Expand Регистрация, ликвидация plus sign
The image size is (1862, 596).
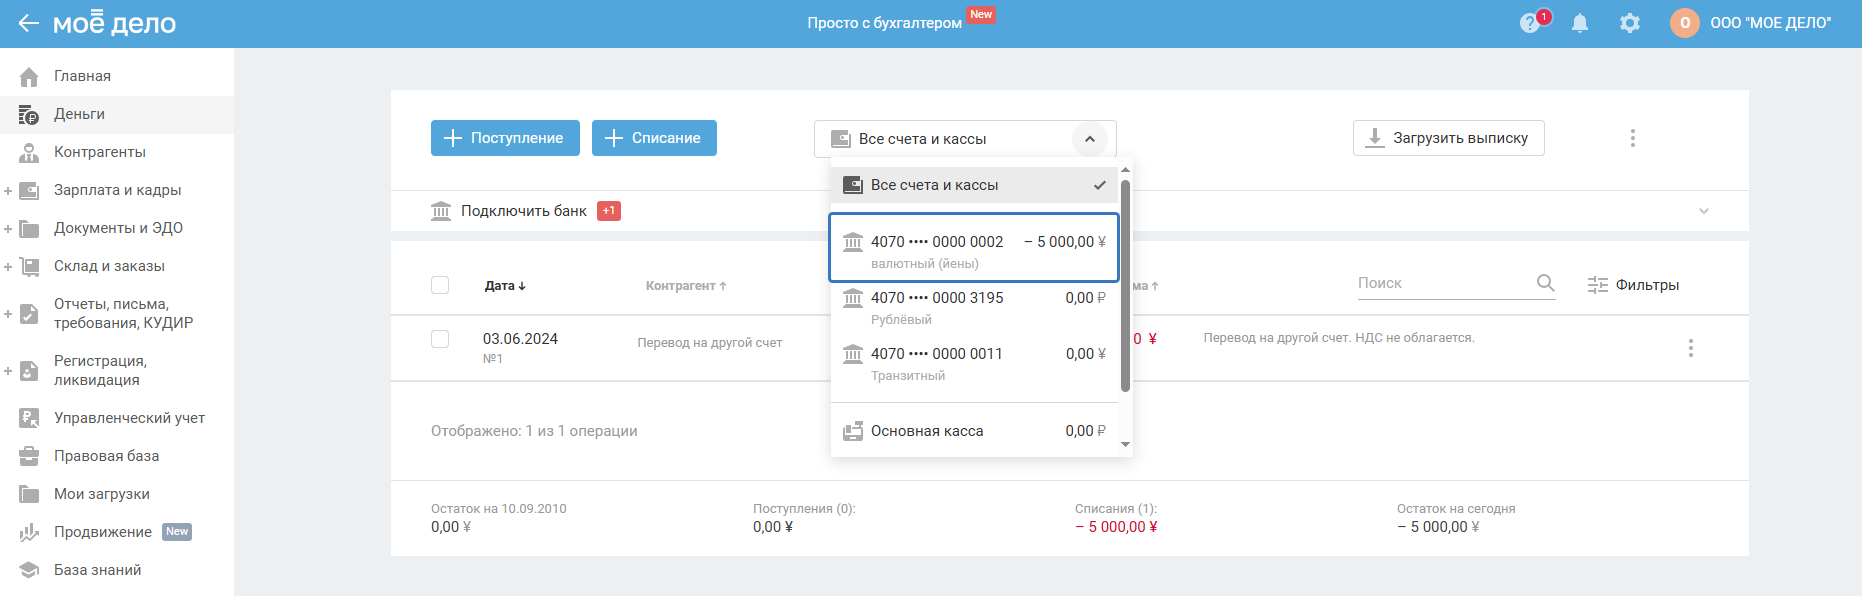tap(8, 371)
